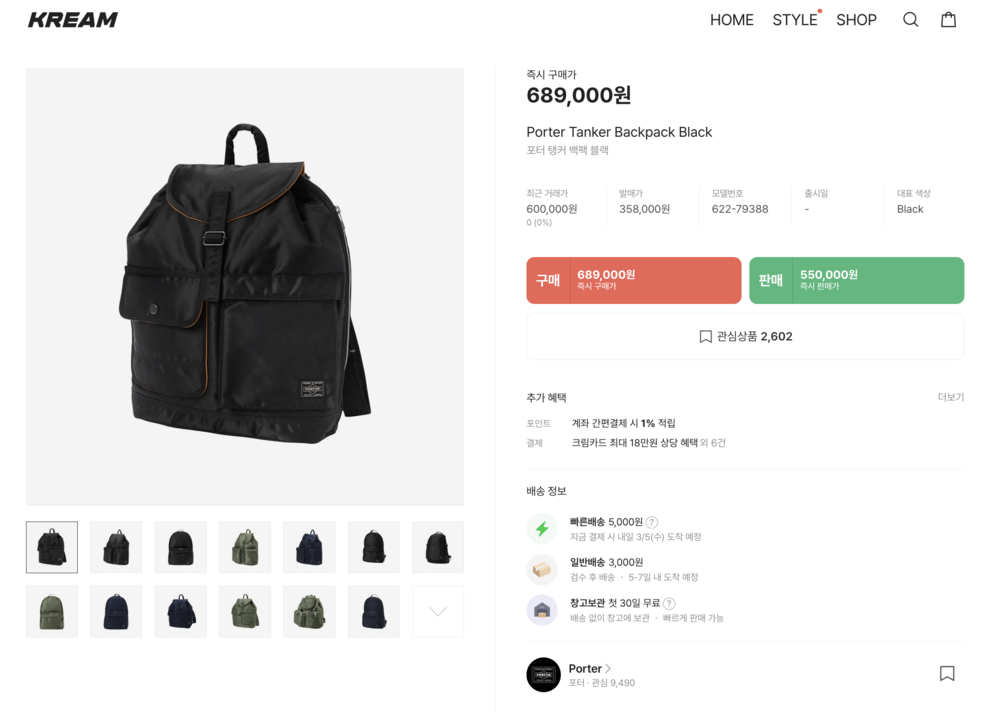Image resolution: width=1000 pixels, height=713 pixels.
Task: Select the olive green backpack thumbnail in first row
Action: tap(245, 547)
